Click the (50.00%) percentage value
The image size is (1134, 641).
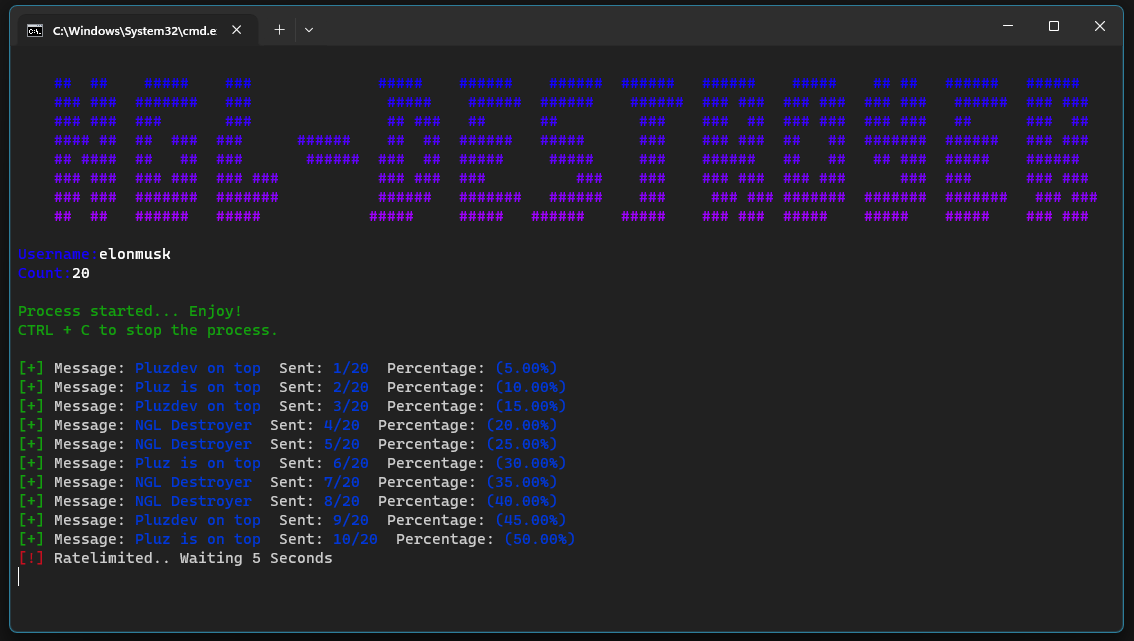click(540, 539)
